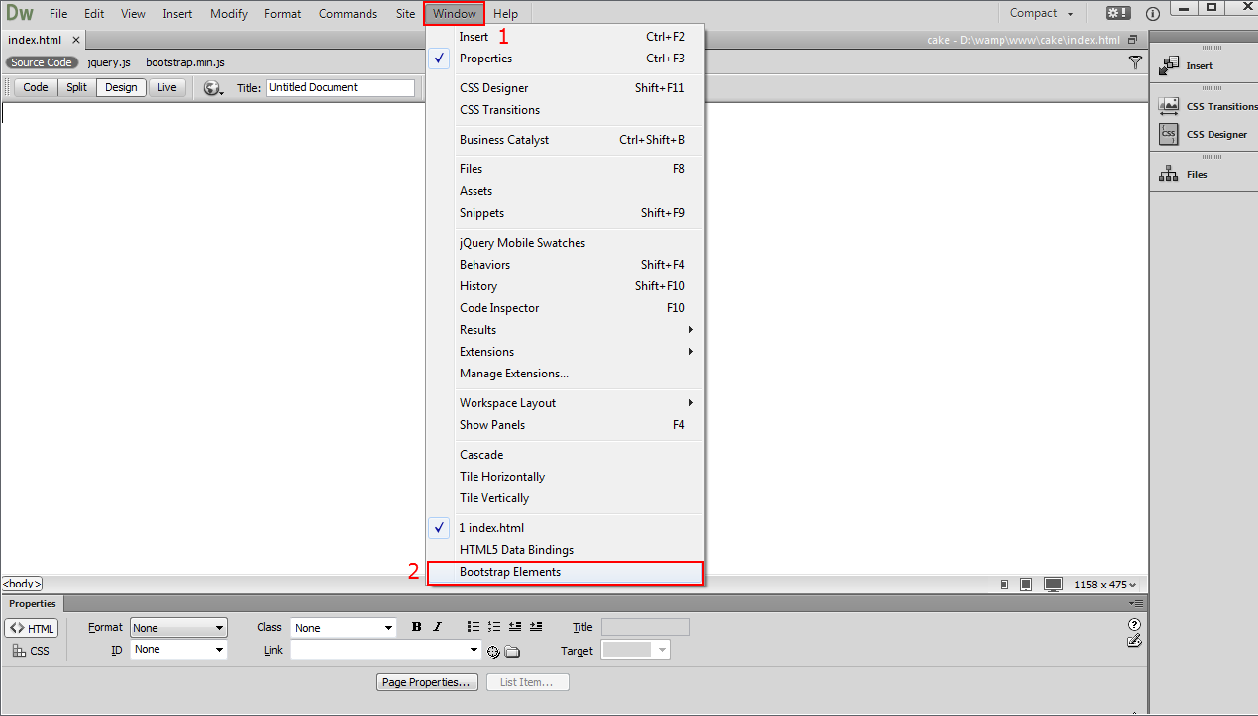This screenshot has width=1258, height=716.
Task: Open the ID dropdown in Properties
Action: (179, 650)
